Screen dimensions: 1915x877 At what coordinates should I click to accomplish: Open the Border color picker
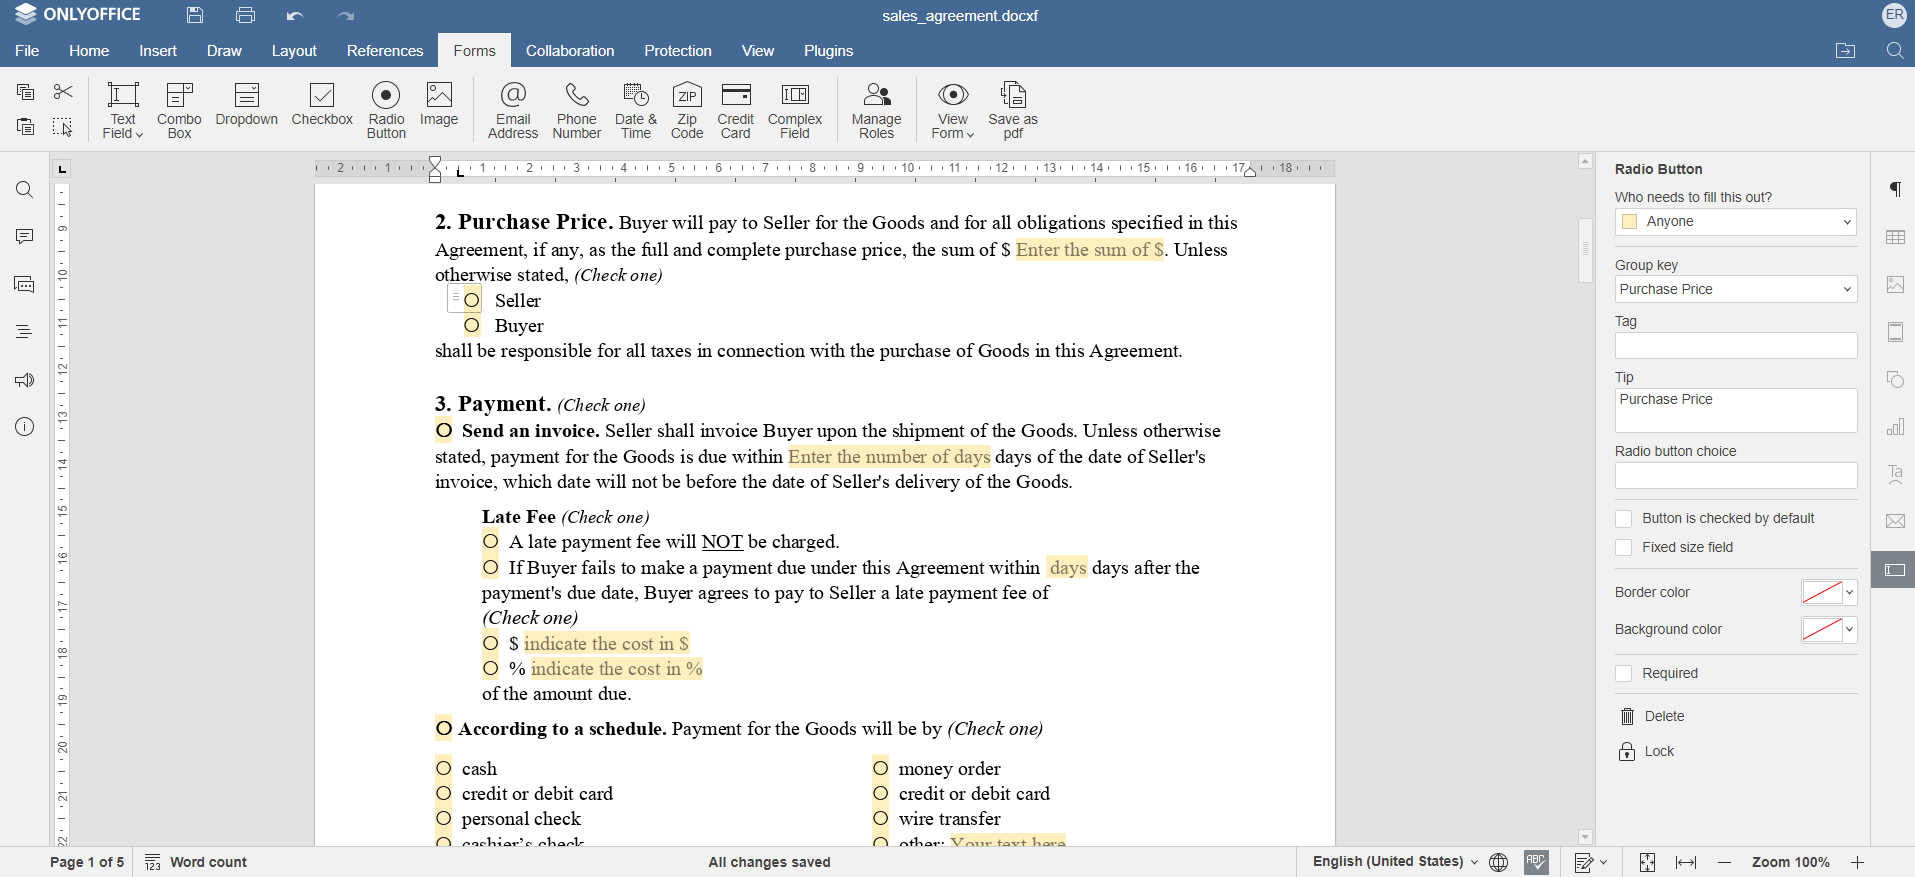pos(1829,593)
